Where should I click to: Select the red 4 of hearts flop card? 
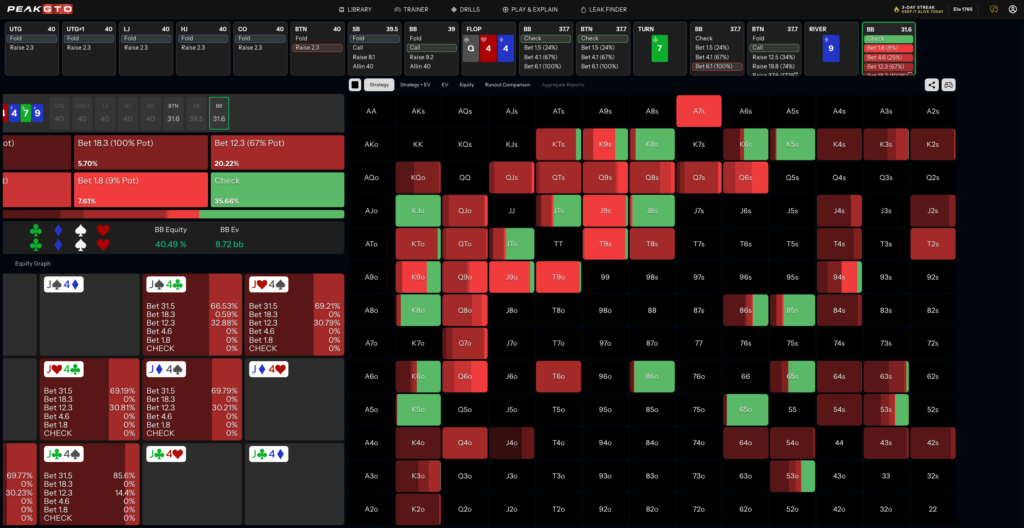[488, 48]
